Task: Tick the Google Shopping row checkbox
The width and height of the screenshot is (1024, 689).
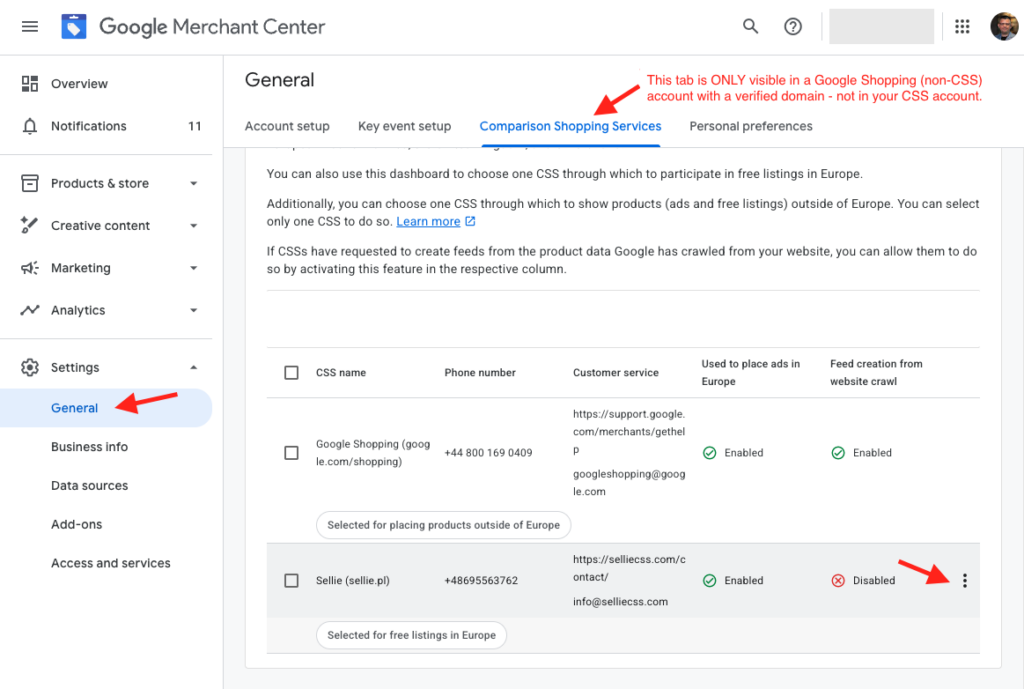Action: [291, 453]
